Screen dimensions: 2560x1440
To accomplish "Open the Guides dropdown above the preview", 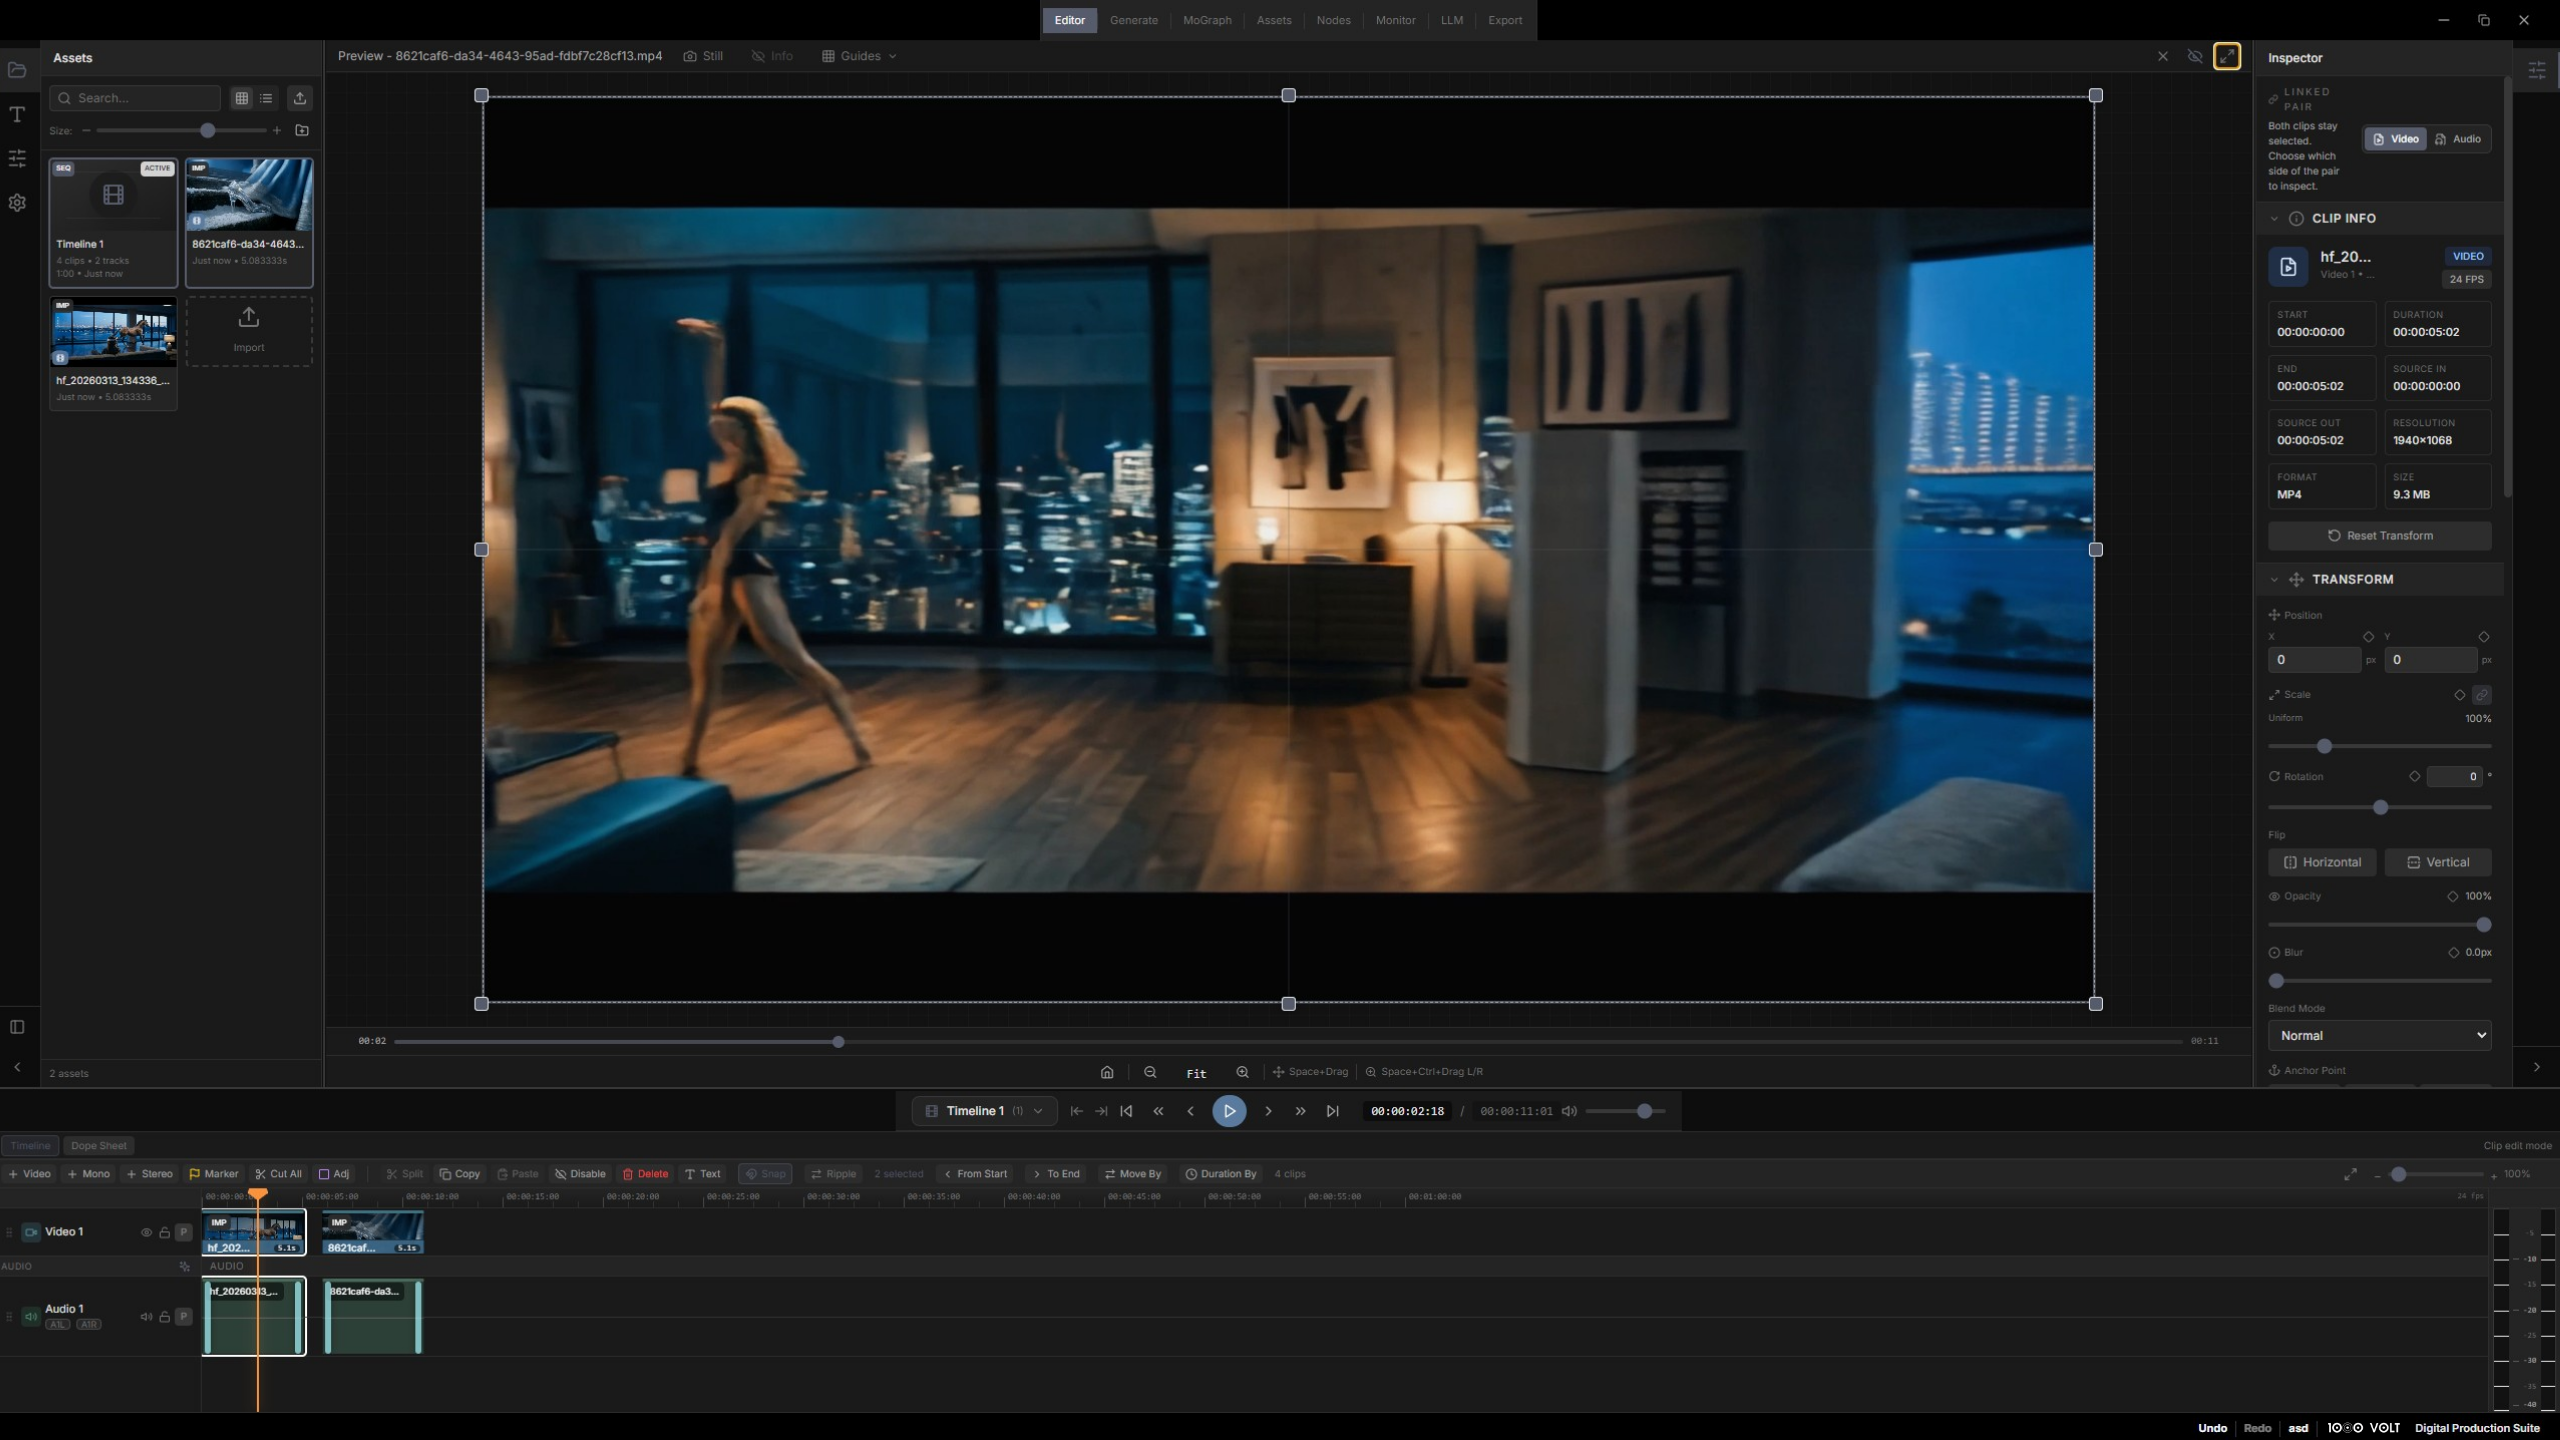I will point(858,56).
